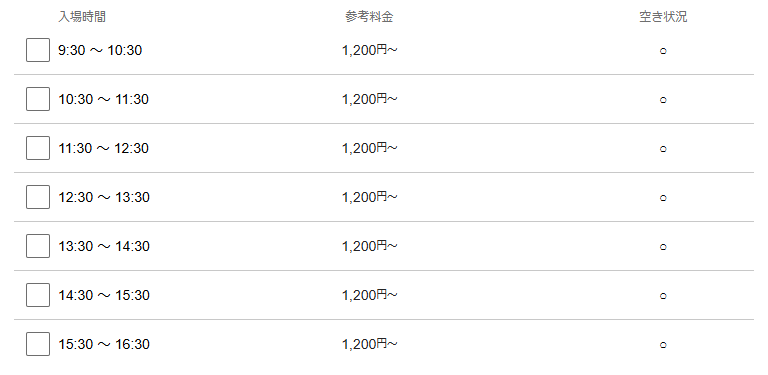Click the 12:30 ～ 13:30 time label

[104, 197]
